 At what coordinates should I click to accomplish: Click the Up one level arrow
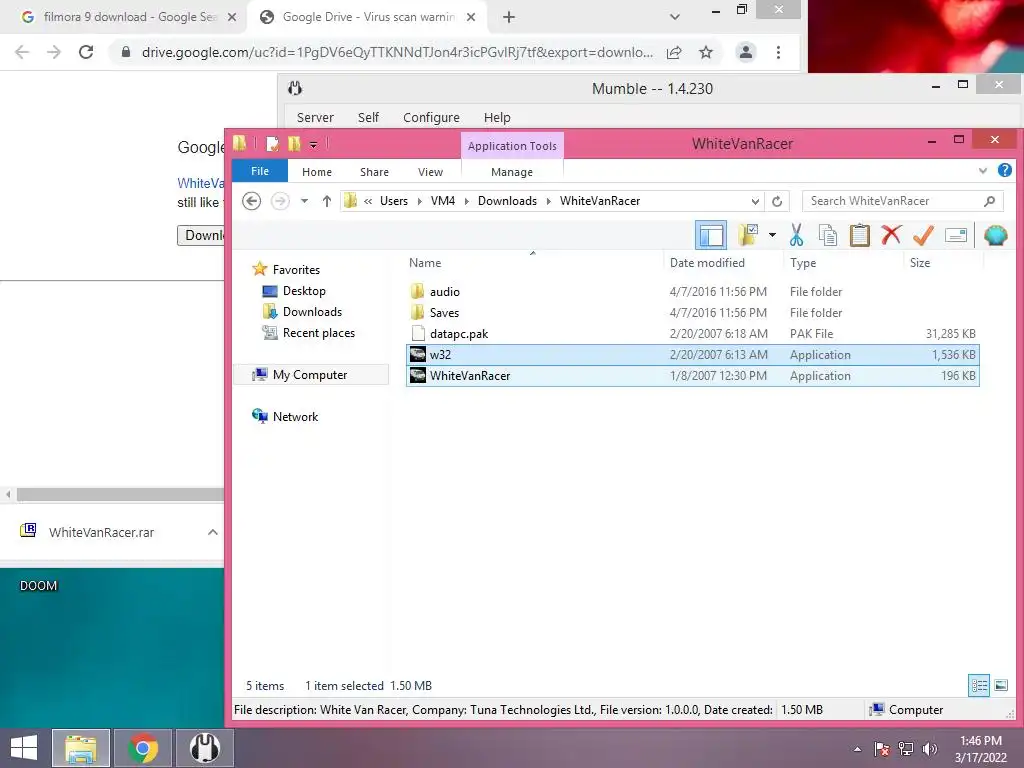click(327, 201)
